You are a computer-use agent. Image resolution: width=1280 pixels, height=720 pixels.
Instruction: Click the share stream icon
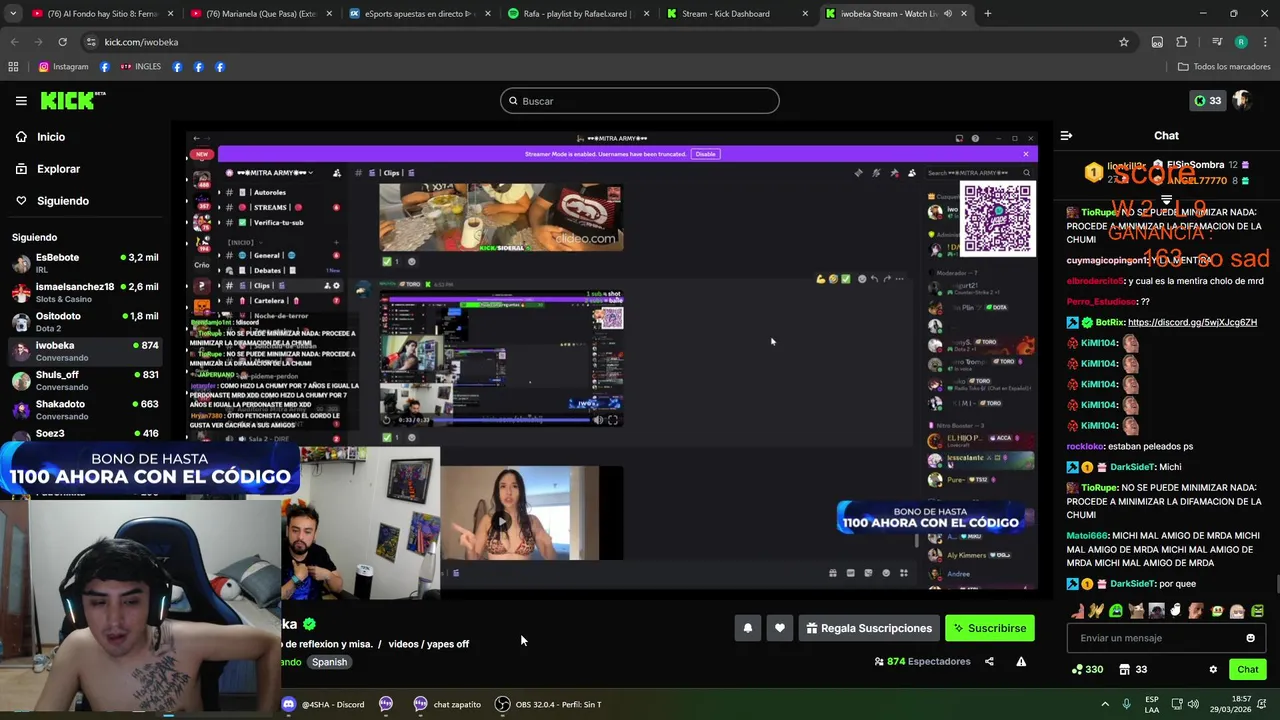coord(989,661)
